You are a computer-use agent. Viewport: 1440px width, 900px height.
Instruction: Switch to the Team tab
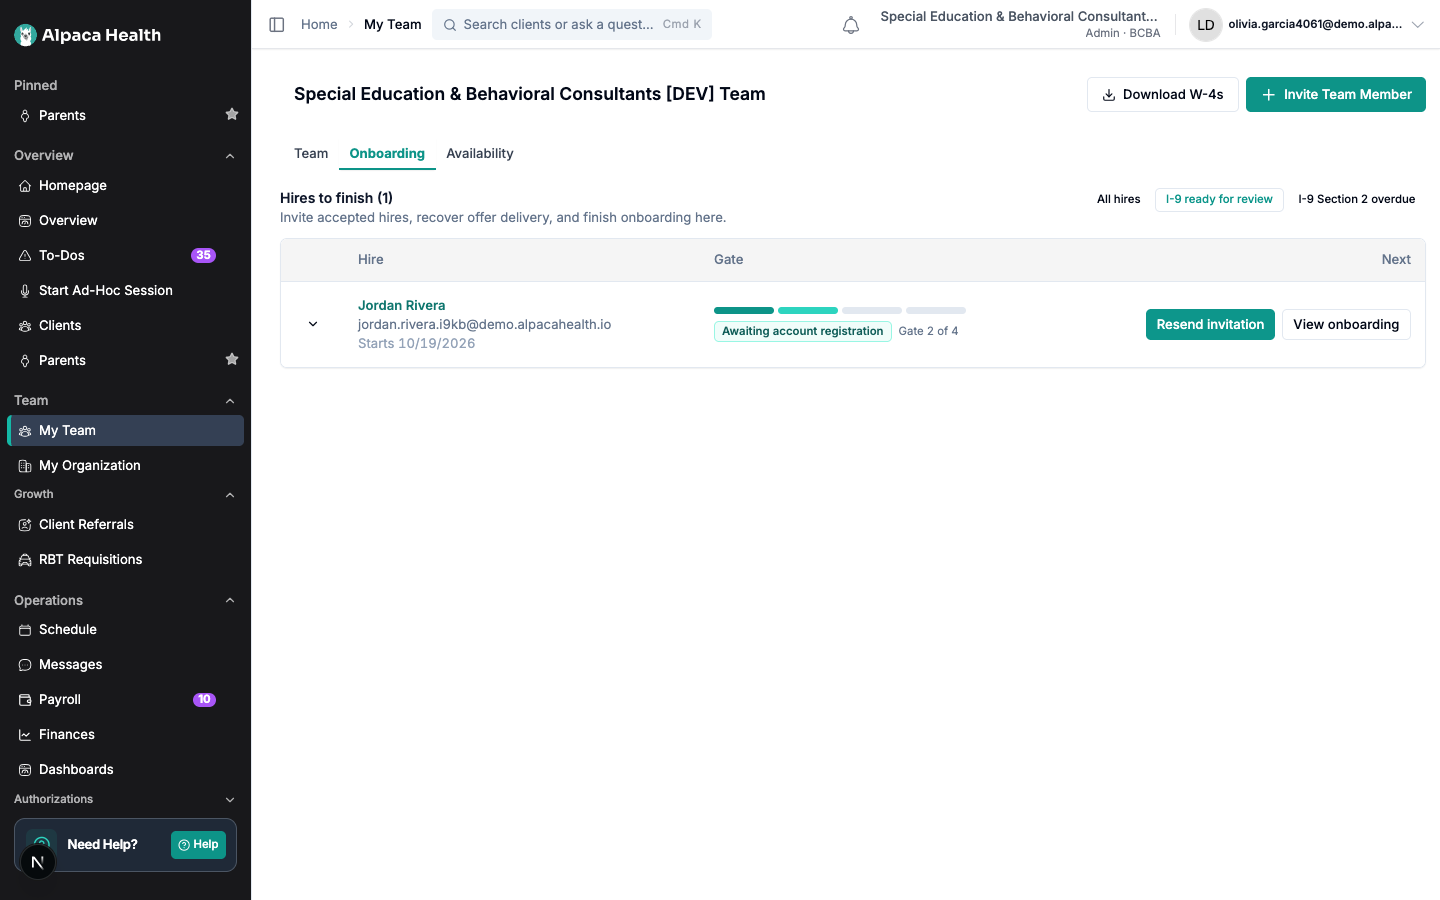[311, 153]
